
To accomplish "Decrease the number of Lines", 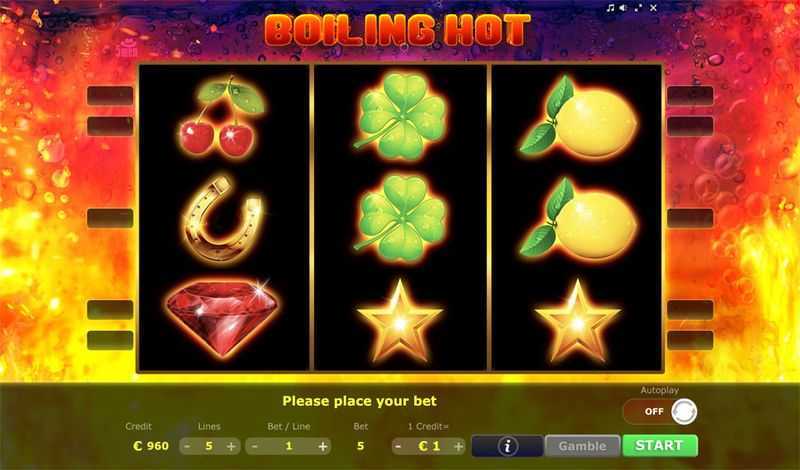I will [187, 446].
